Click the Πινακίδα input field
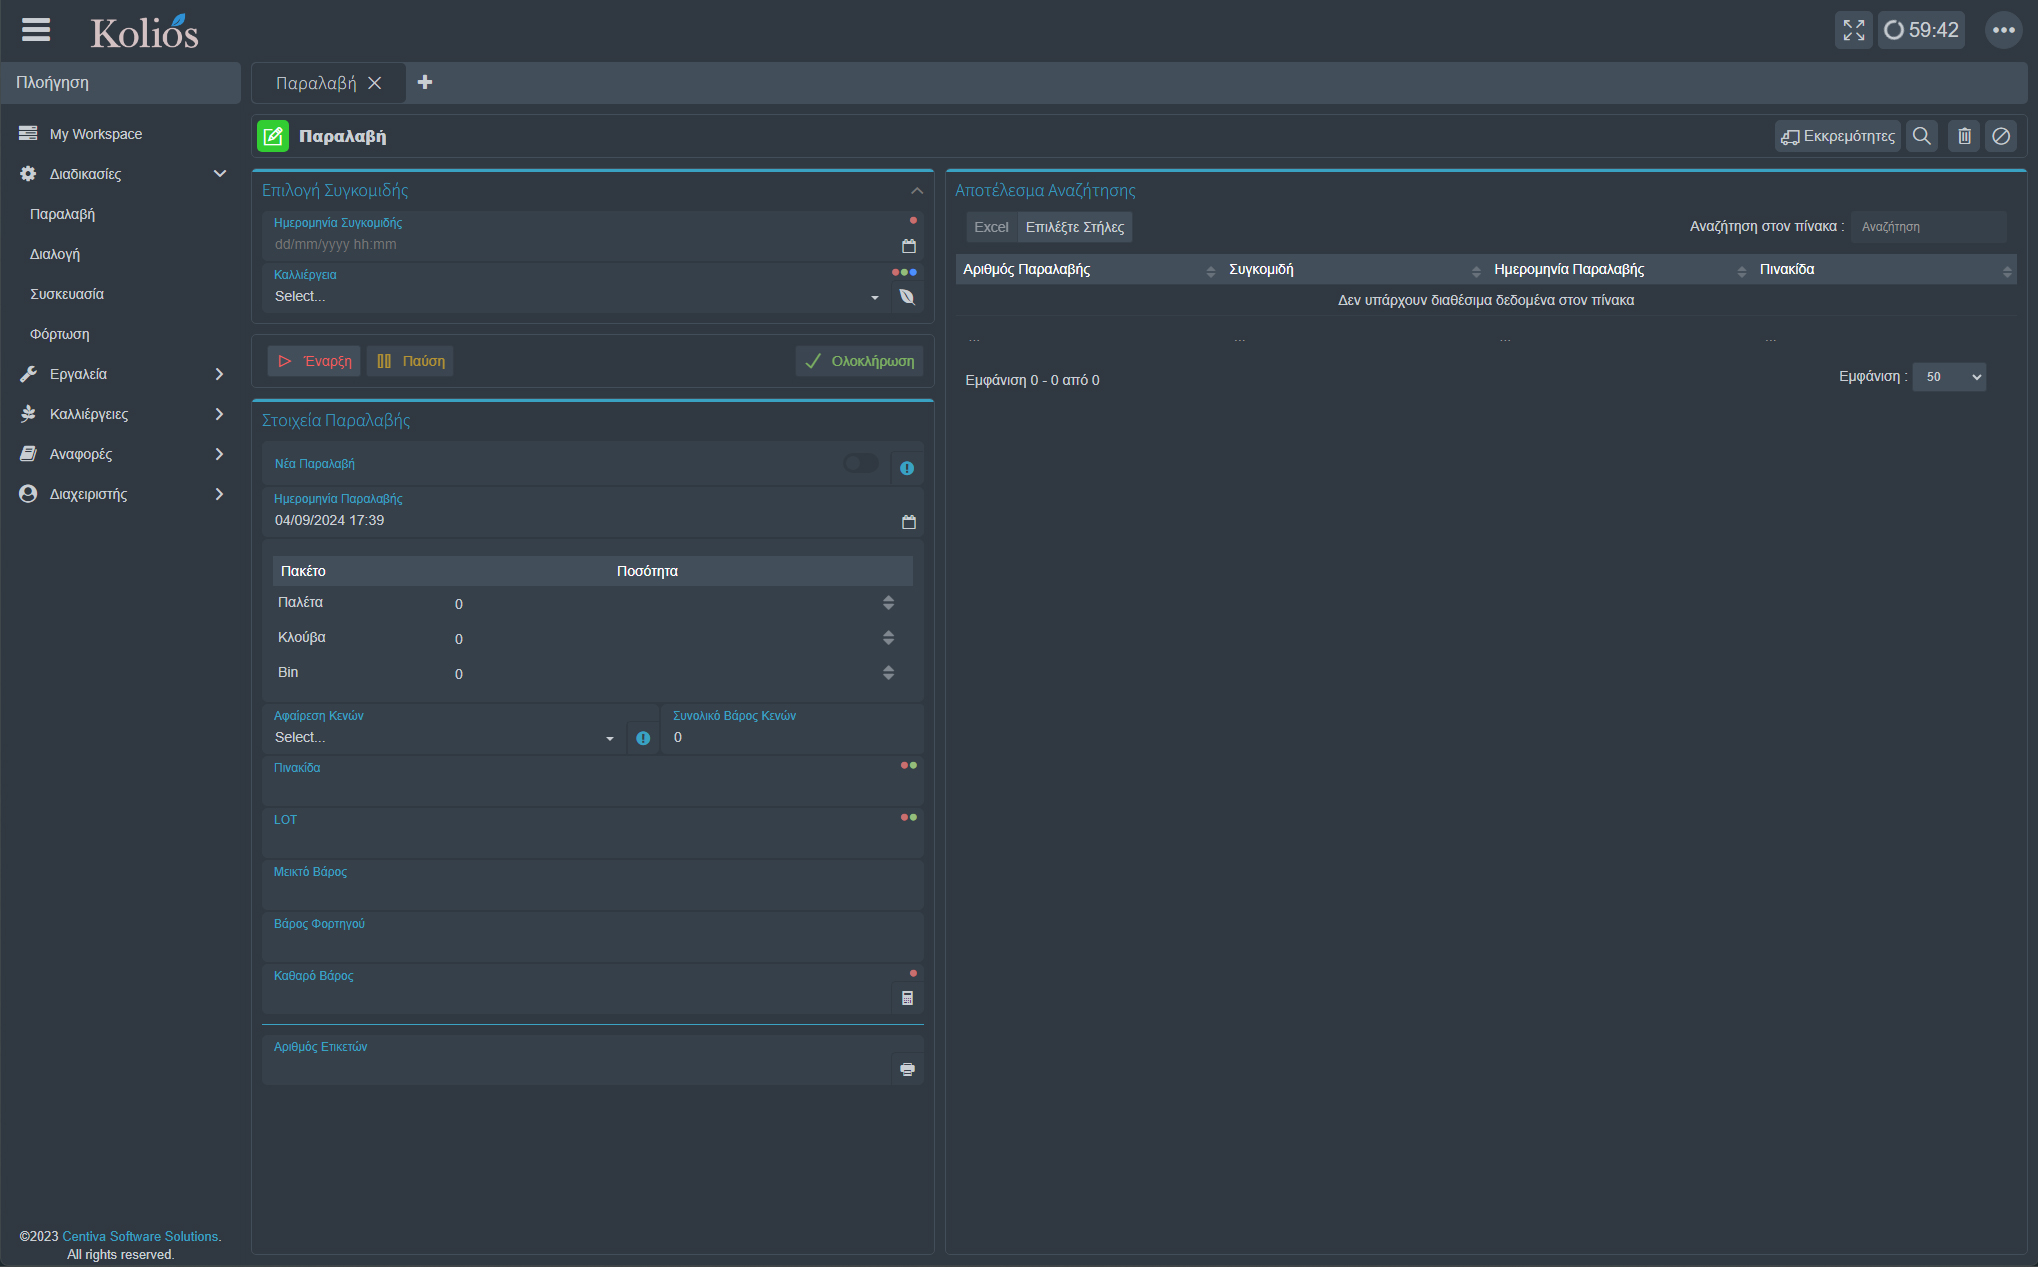Viewport: 2038px width, 1267px height. [x=592, y=781]
